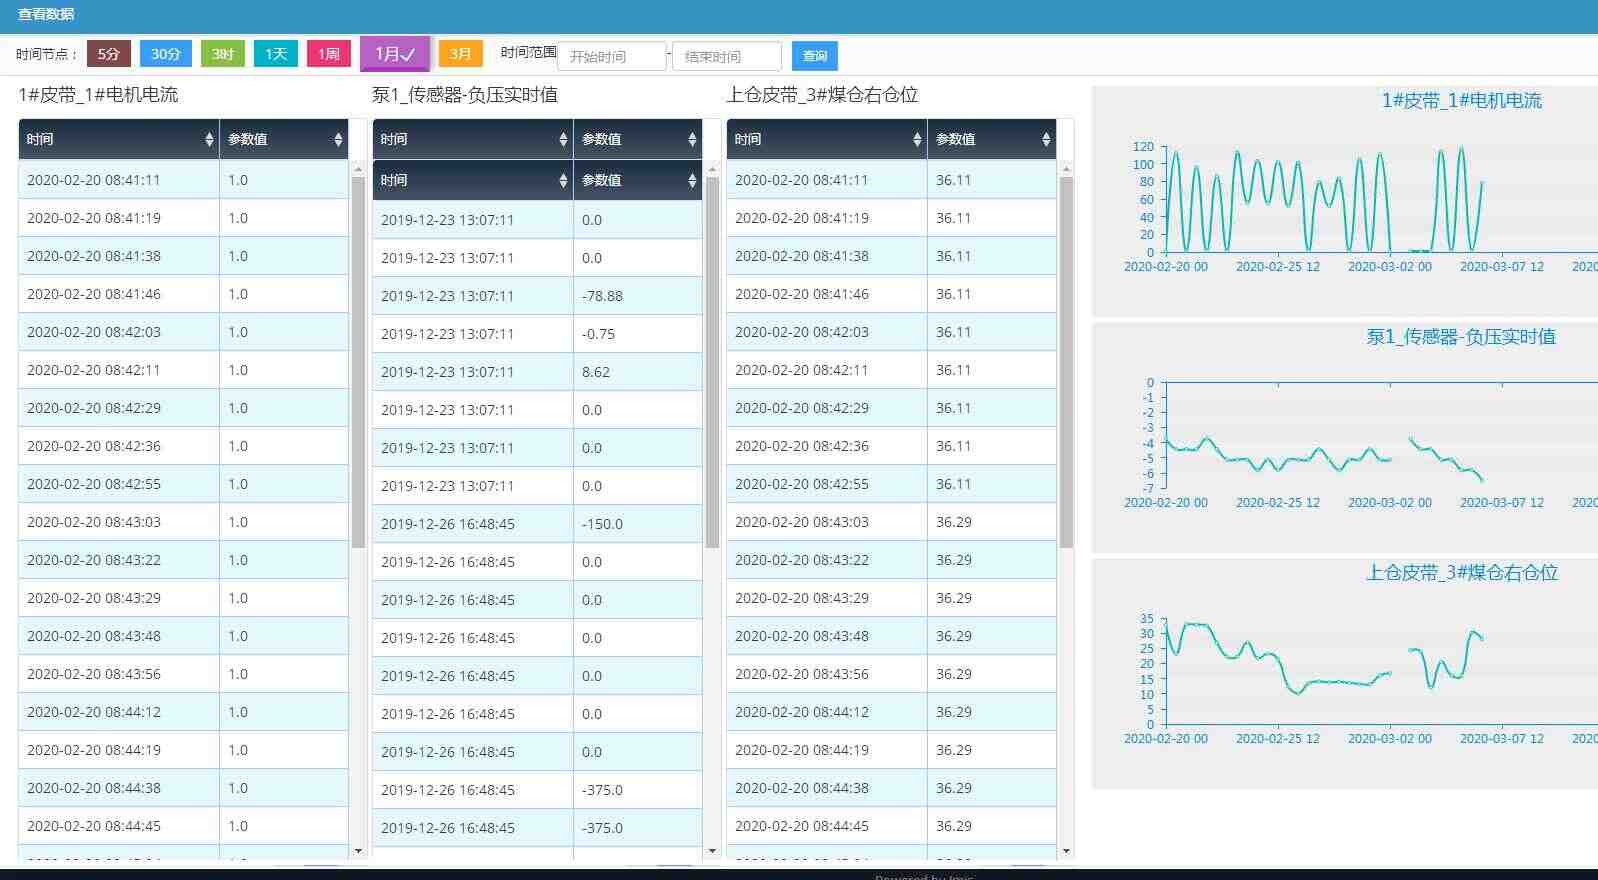The height and width of the screenshot is (880, 1598).
Task: Toggle the selected 1月 time node
Action: click(395, 54)
